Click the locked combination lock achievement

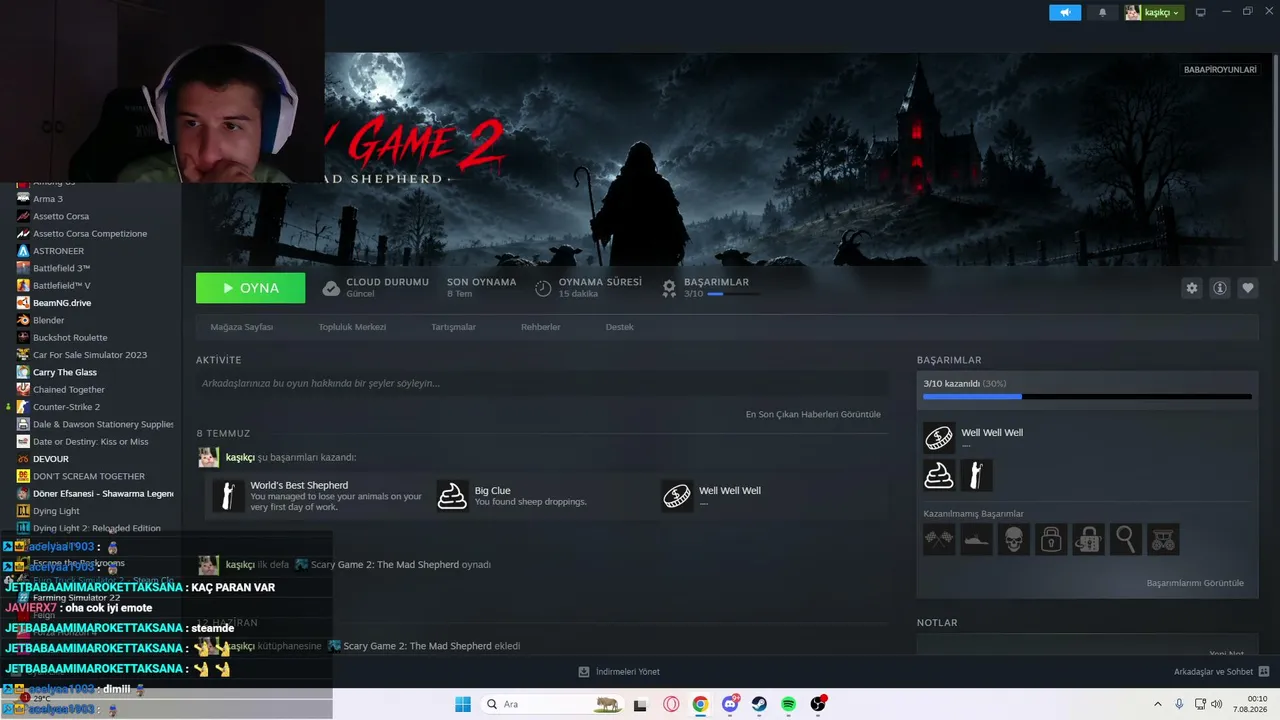pos(1088,539)
